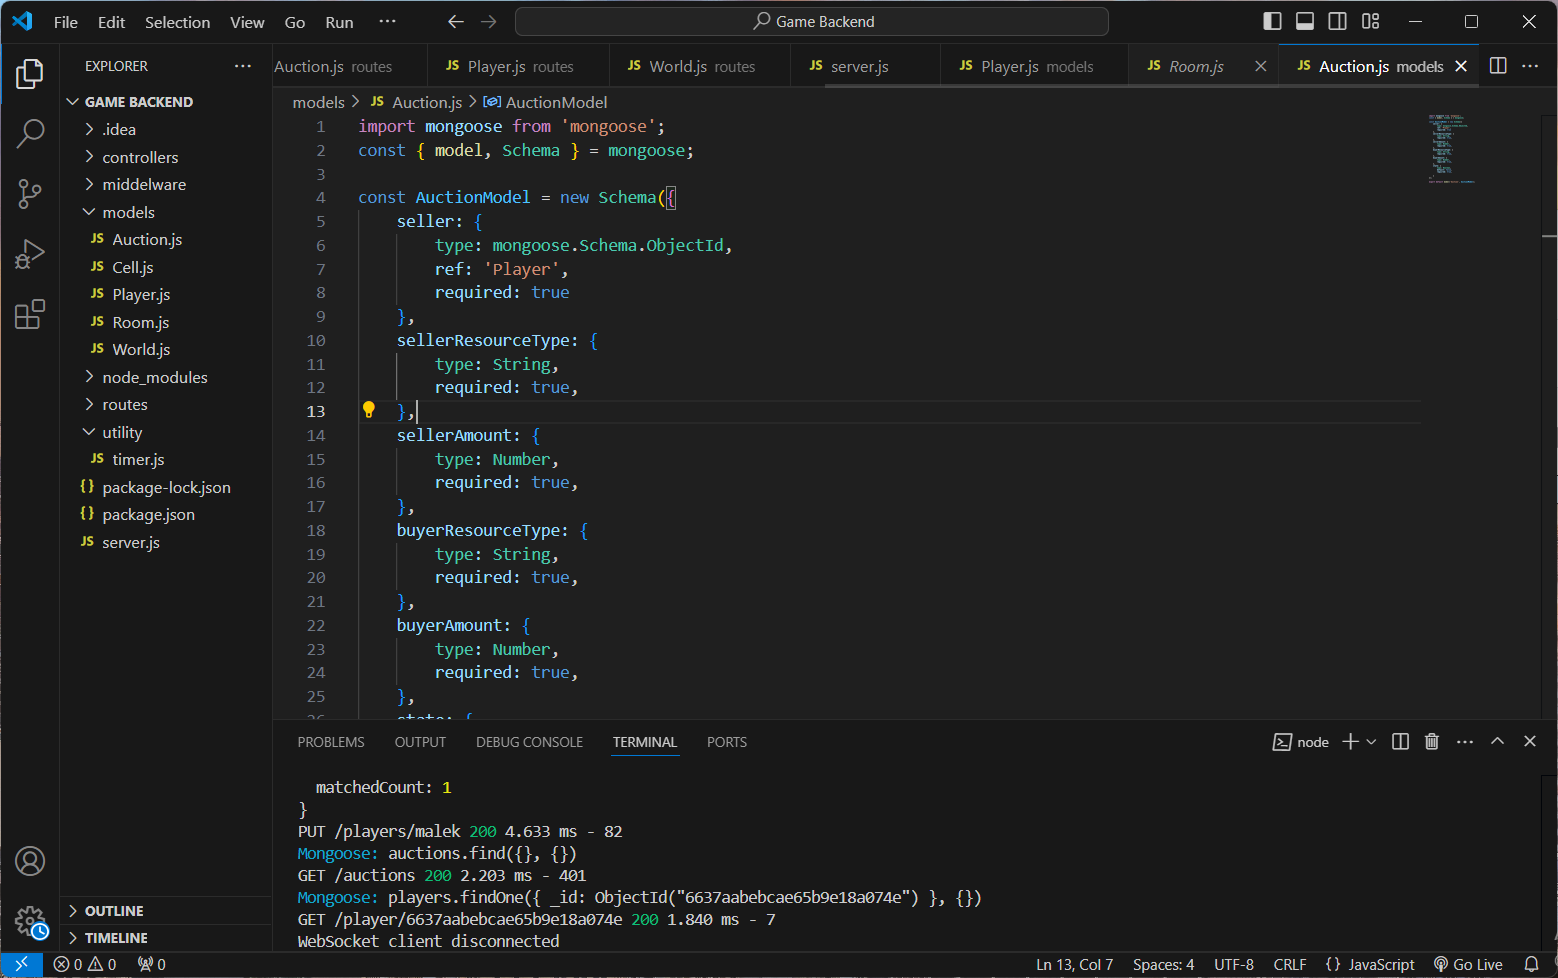Open the Search view in activity bar
Viewport: 1558px width, 978px height.
point(30,133)
